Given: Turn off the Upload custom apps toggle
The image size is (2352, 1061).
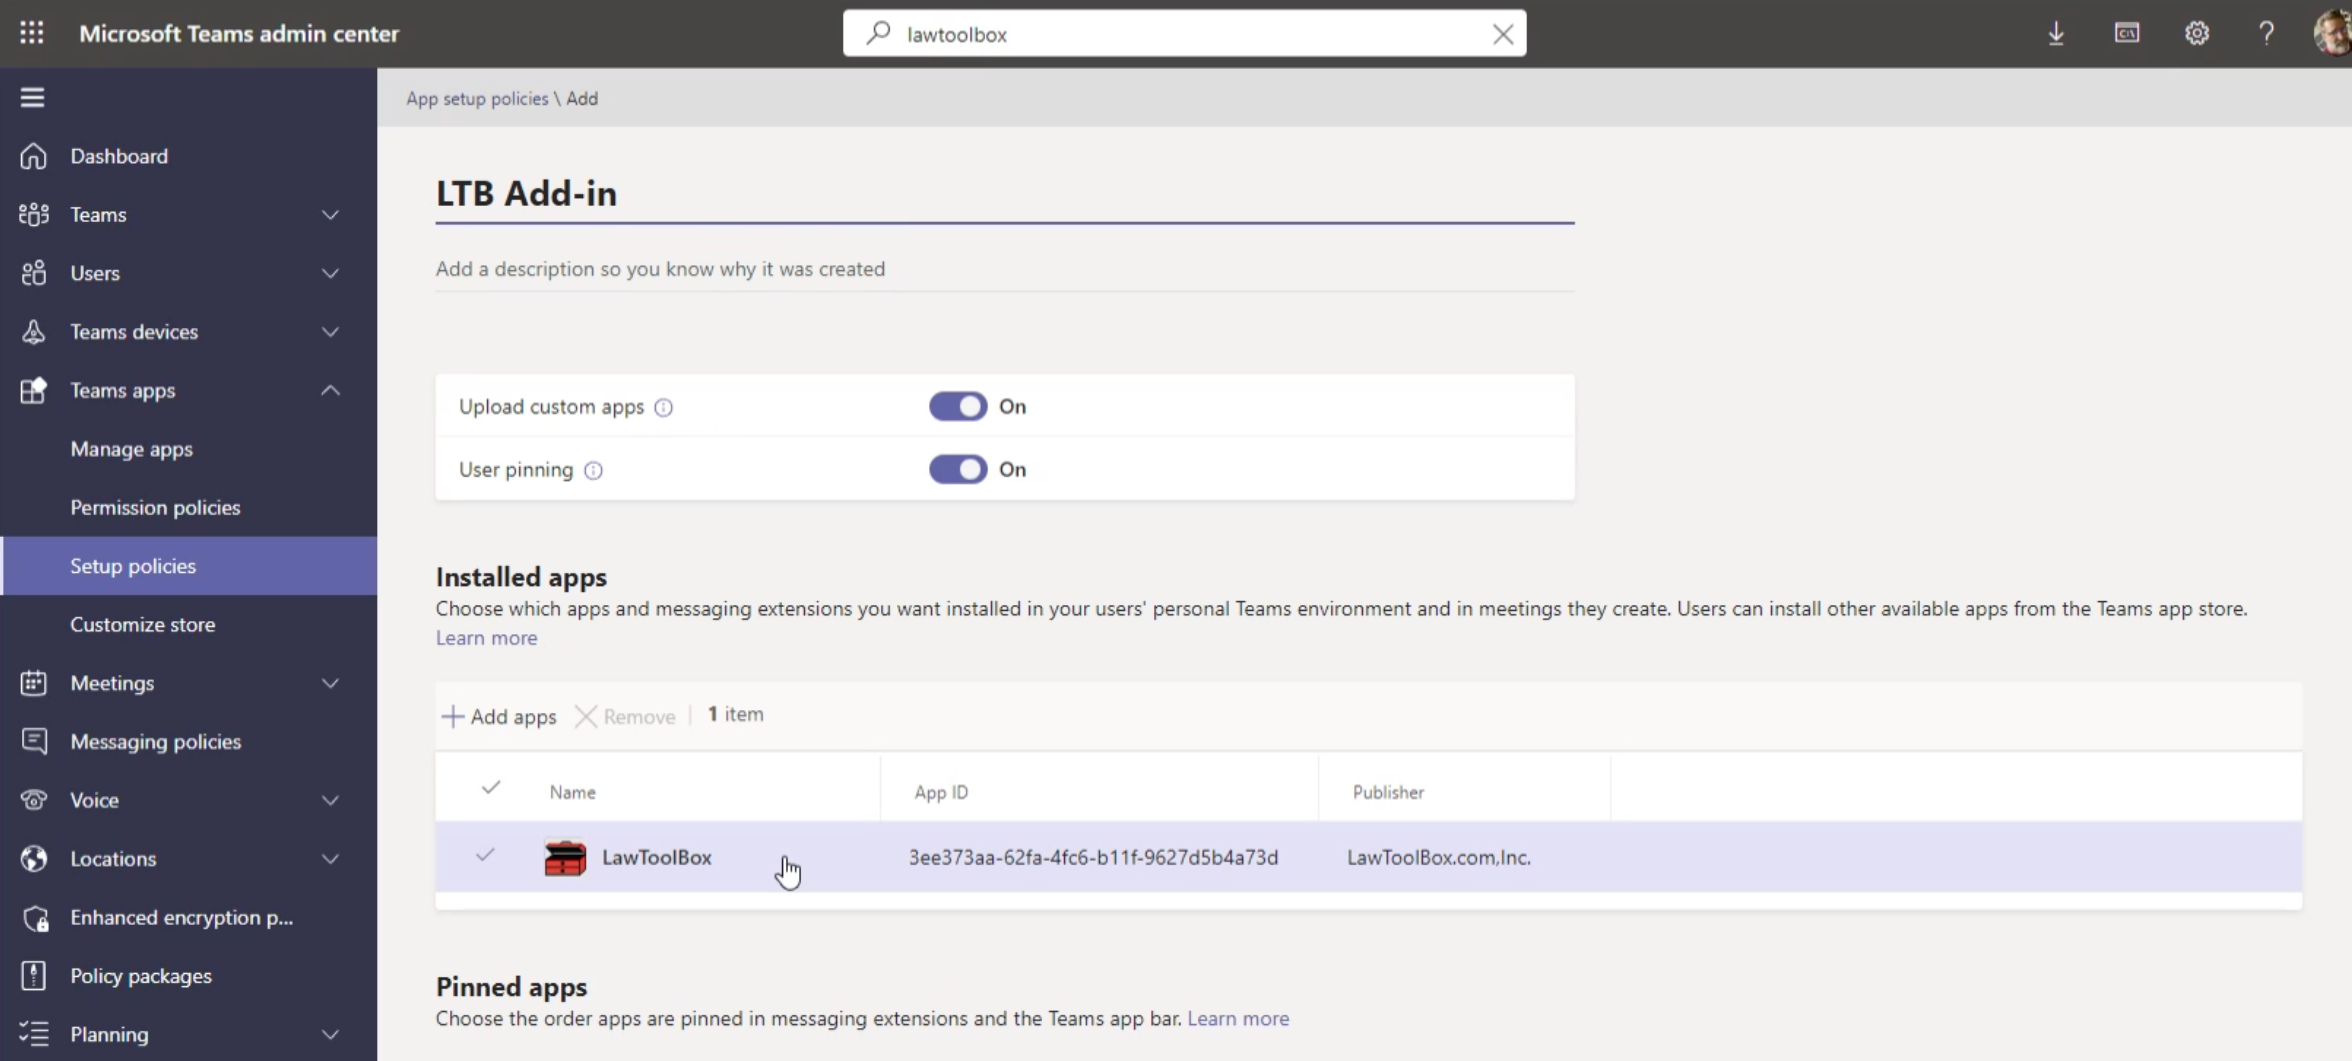Looking at the screenshot, I should click(958, 406).
